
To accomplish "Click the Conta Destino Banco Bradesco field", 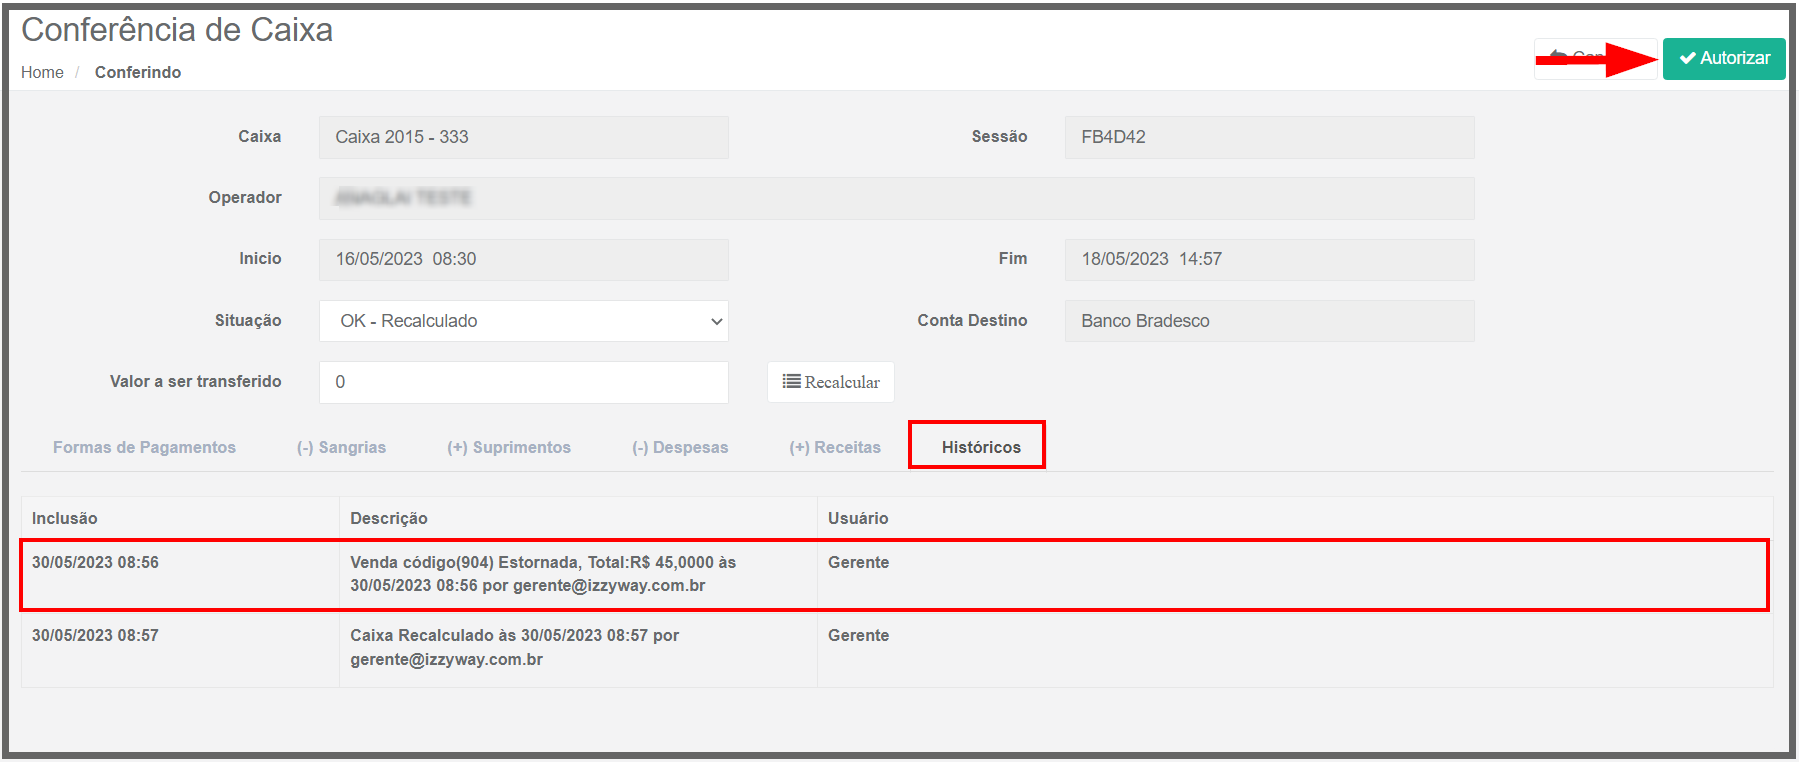I will (1269, 321).
